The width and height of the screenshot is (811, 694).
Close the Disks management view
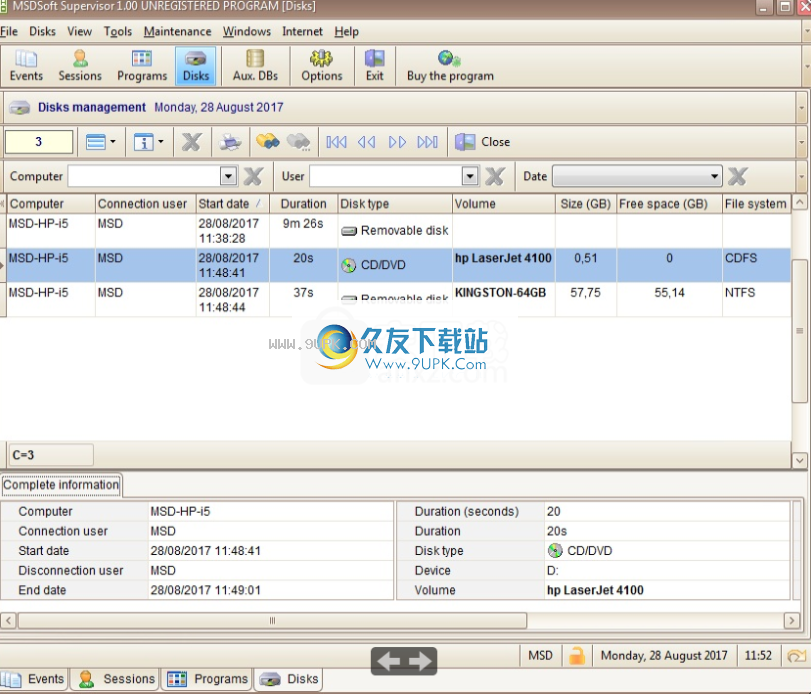click(x=482, y=142)
